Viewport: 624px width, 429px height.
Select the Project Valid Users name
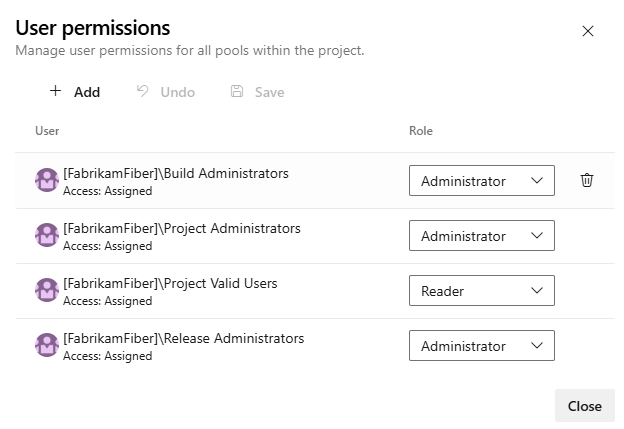click(170, 283)
